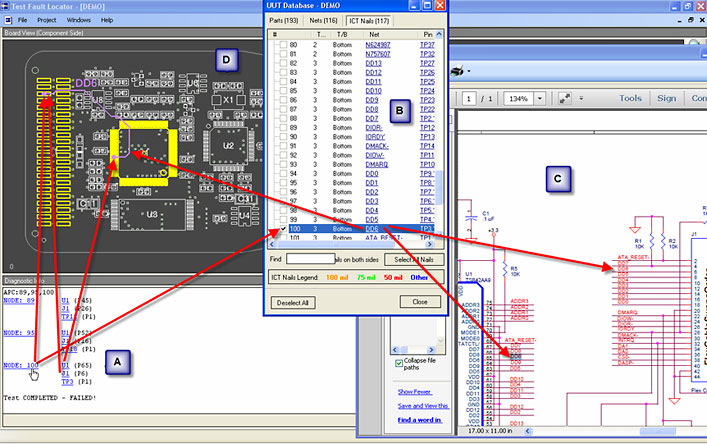This screenshot has height=444, width=707.
Task: Click component U3 on the board view
Action: coord(152,214)
